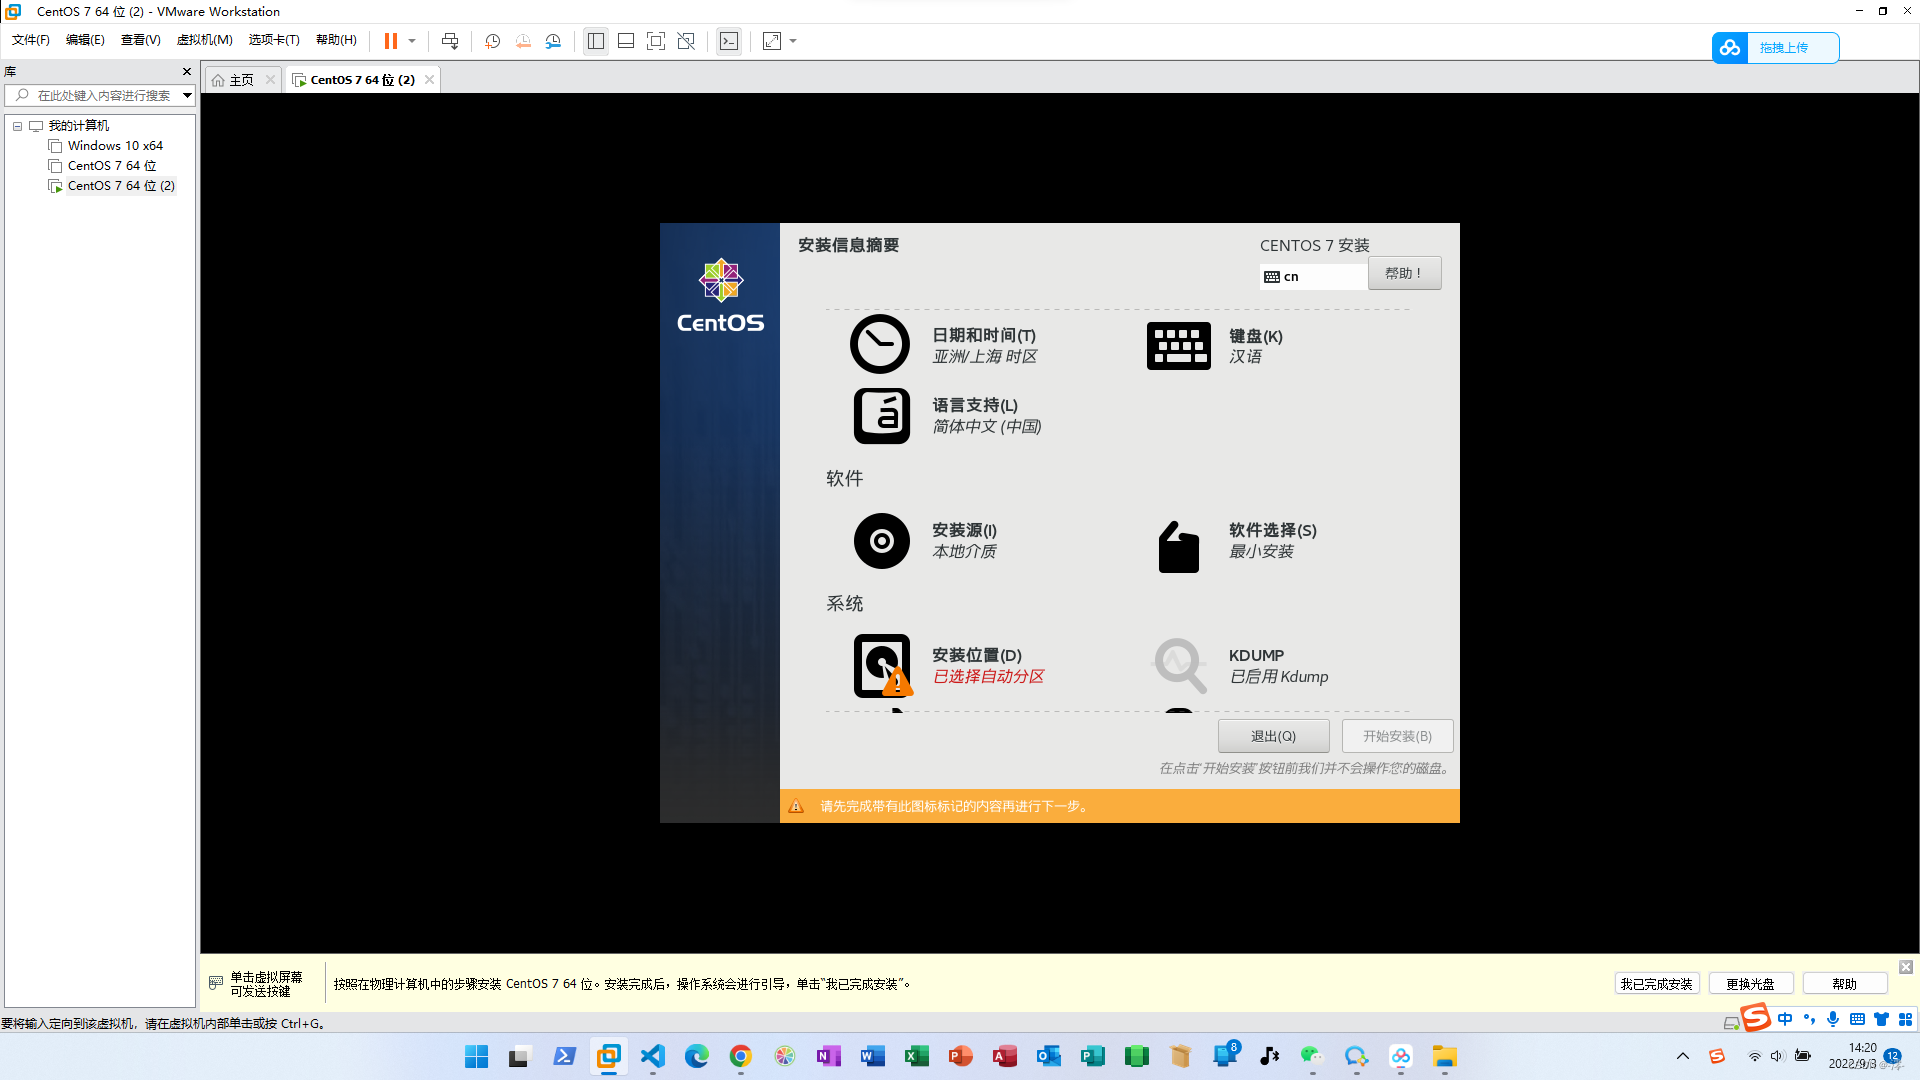
Task: Toggle the library sidebar view icon
Action: (x=596, y=41)
